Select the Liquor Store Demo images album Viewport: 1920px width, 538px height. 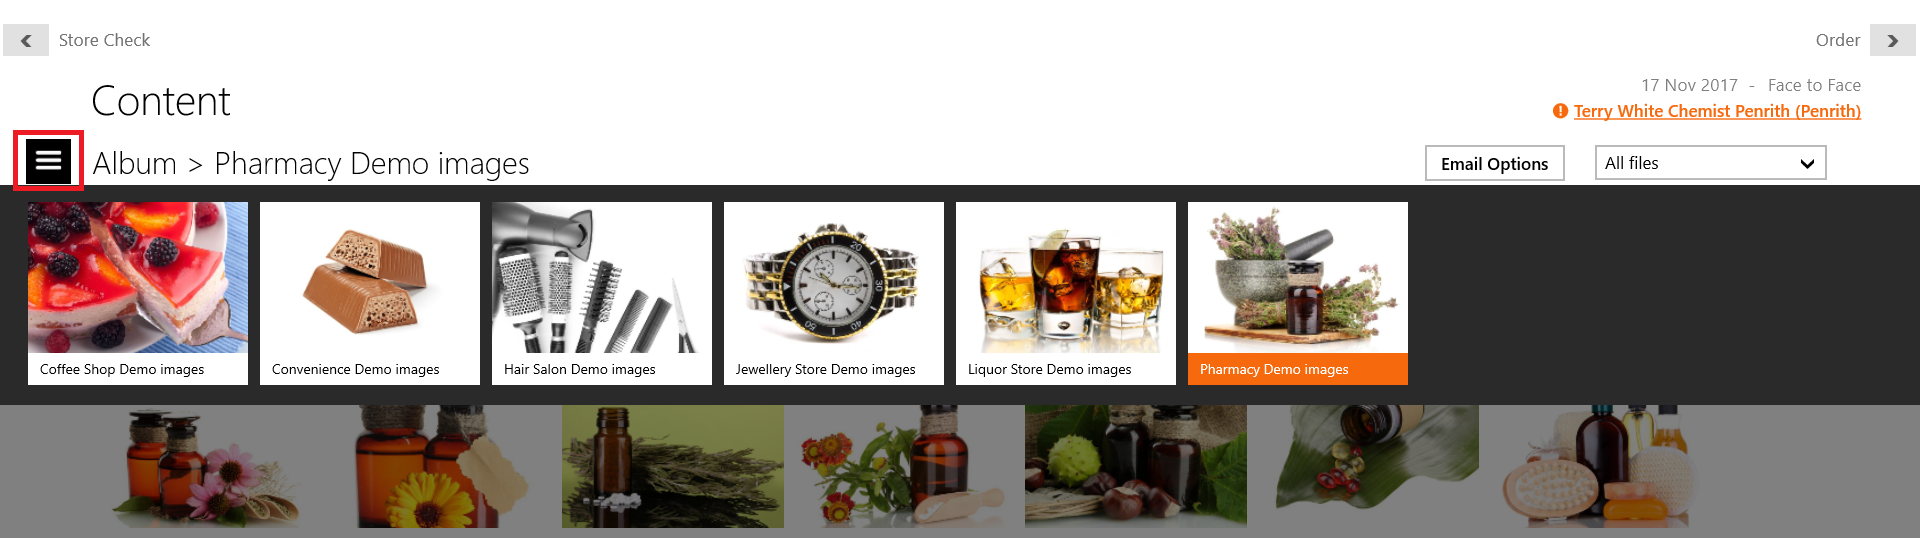click(1066, 293)
